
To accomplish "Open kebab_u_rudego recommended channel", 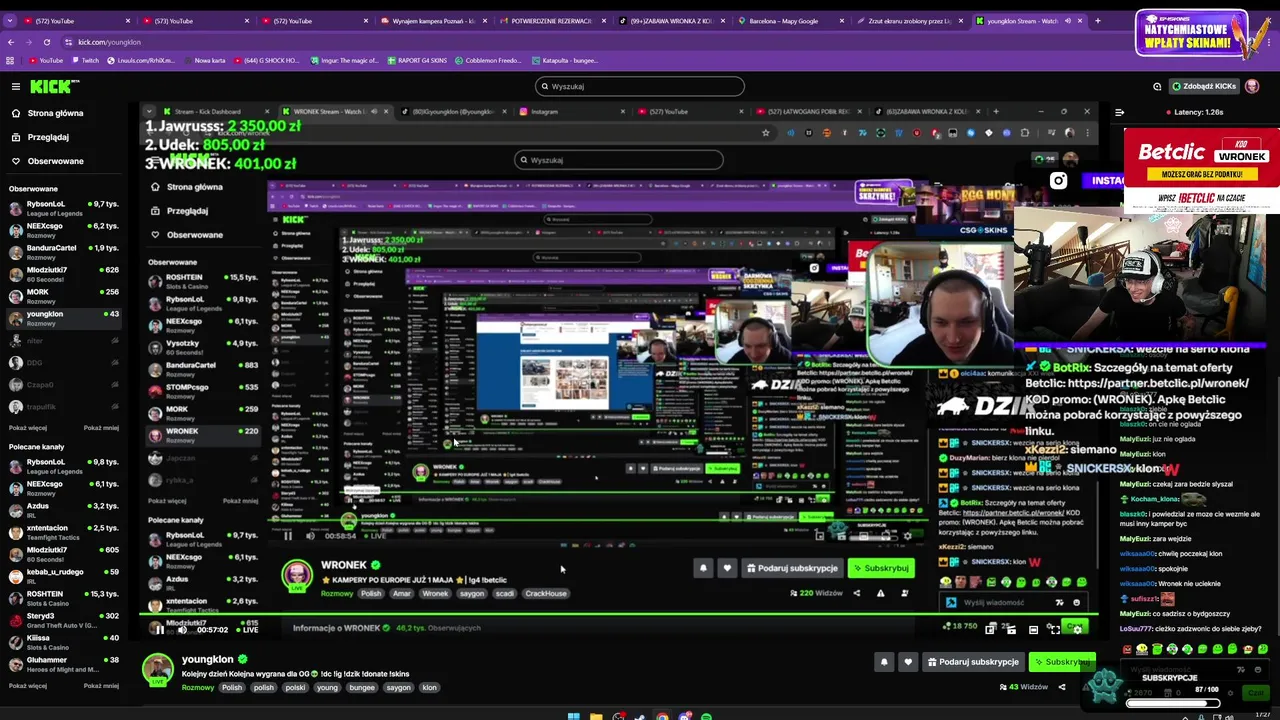I will tap(64, 575).
